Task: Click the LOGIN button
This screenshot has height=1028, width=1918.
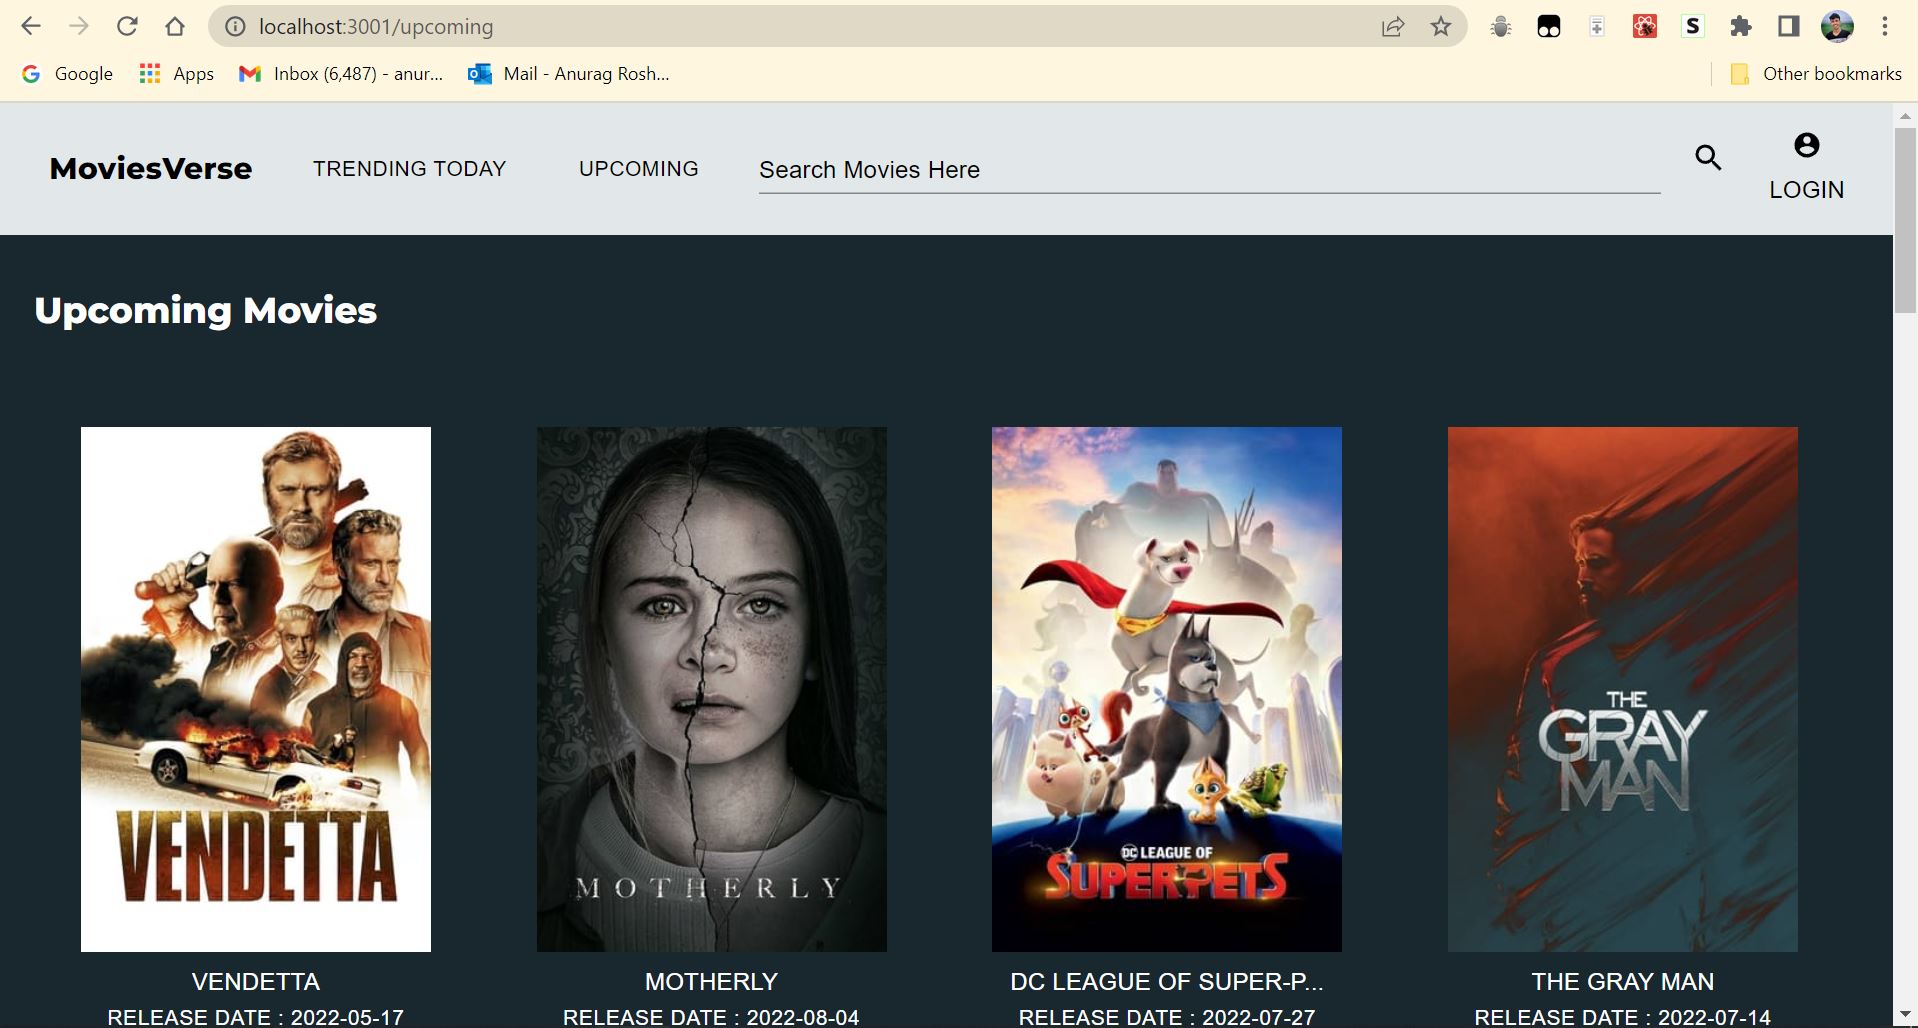Action: 1806,190
